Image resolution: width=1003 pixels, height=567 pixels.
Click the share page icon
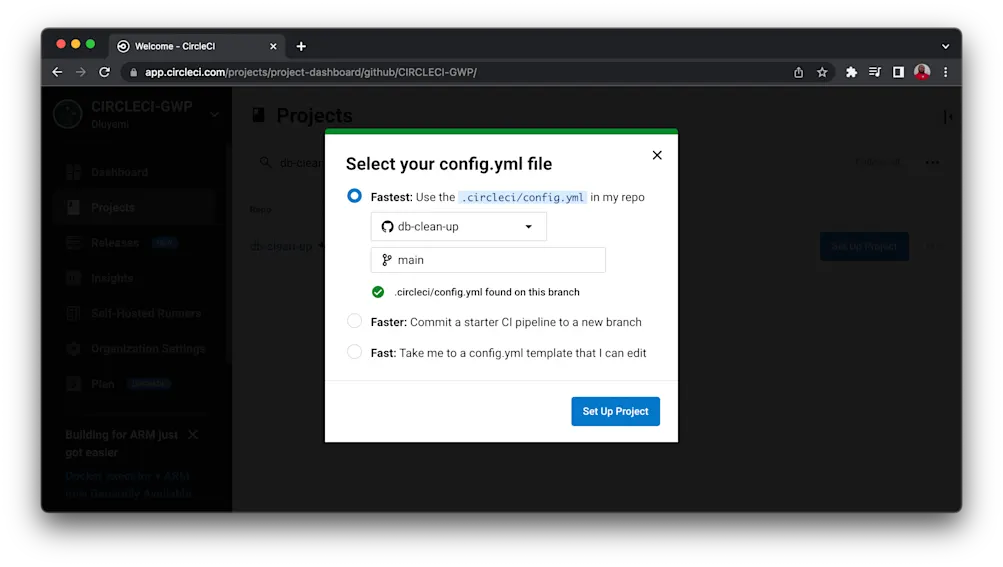click(798, 72)
